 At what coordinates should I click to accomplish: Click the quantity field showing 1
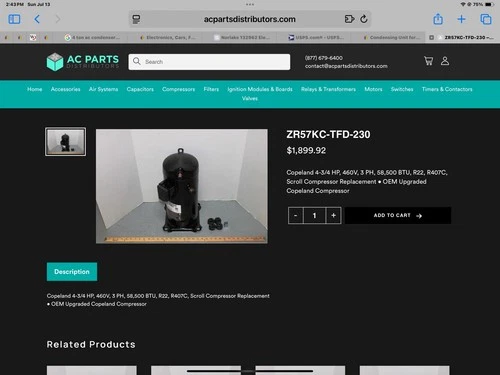(x=314, y=215)
